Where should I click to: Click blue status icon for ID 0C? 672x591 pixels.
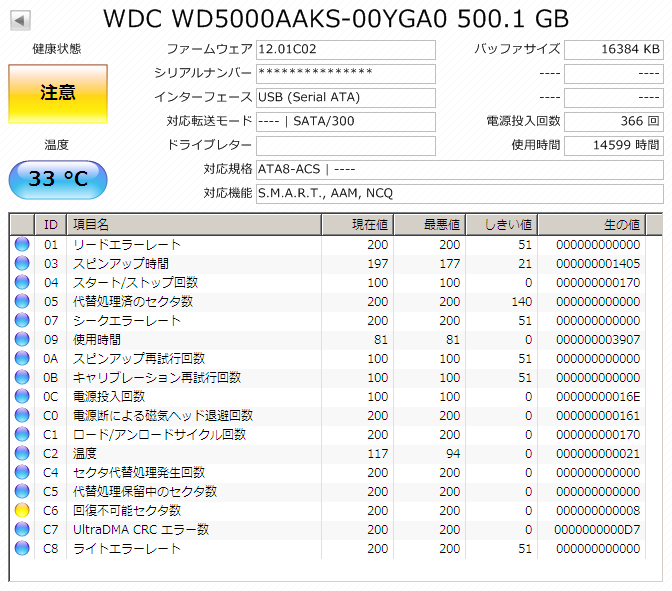(x=22, y=396)
